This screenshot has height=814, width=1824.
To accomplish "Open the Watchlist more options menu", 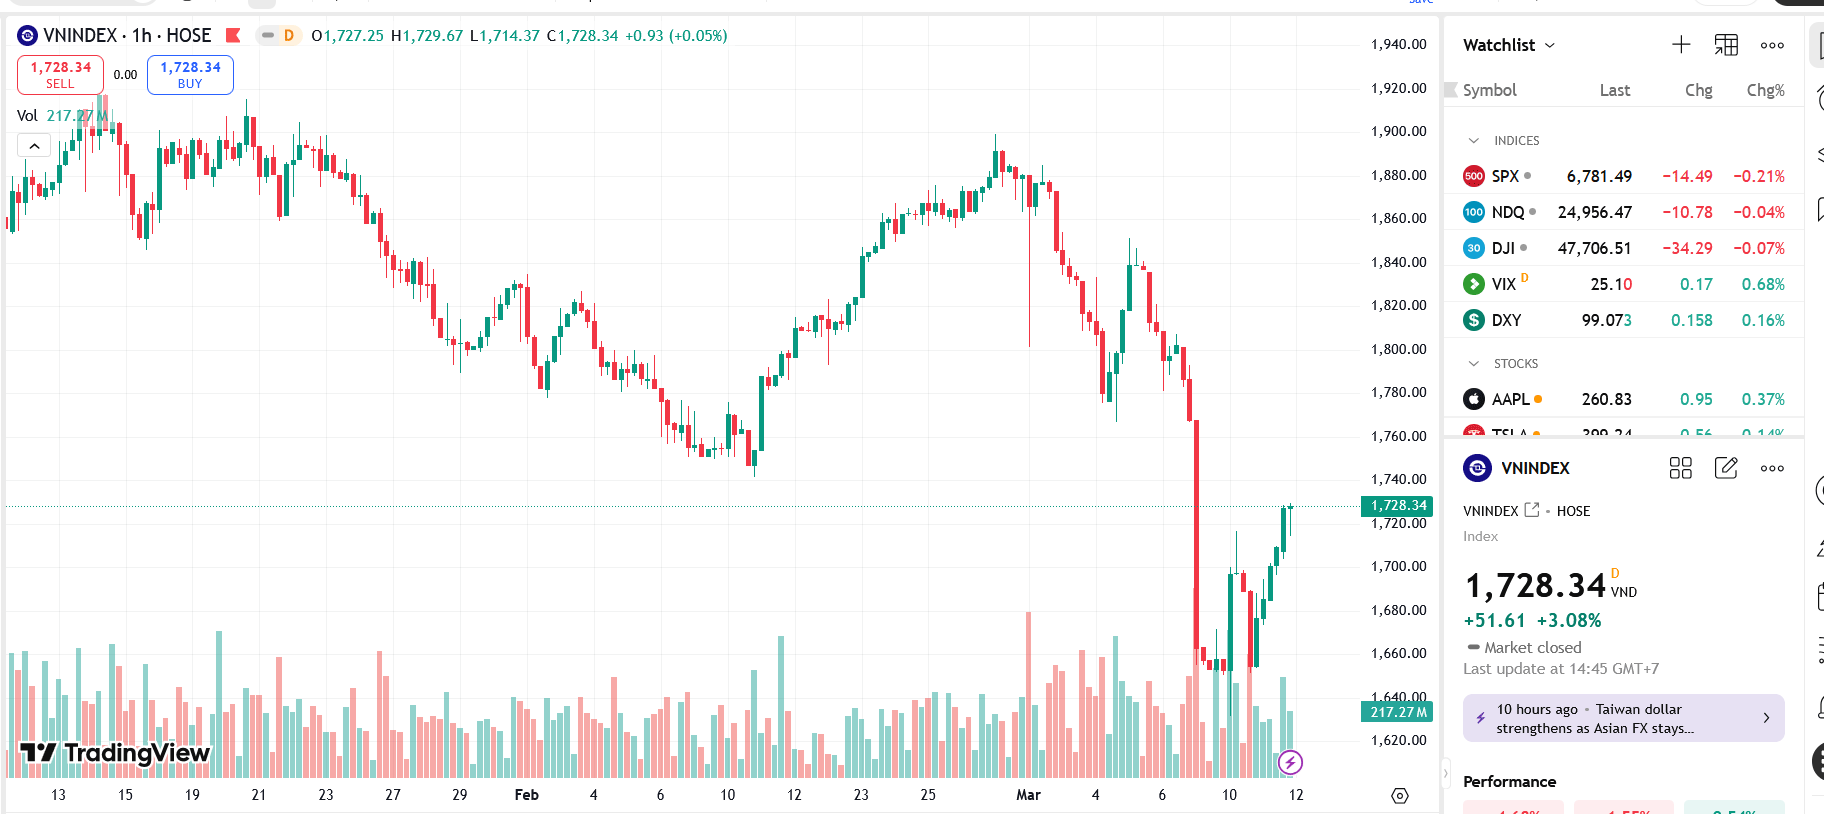I will [x=1772, y=45].
